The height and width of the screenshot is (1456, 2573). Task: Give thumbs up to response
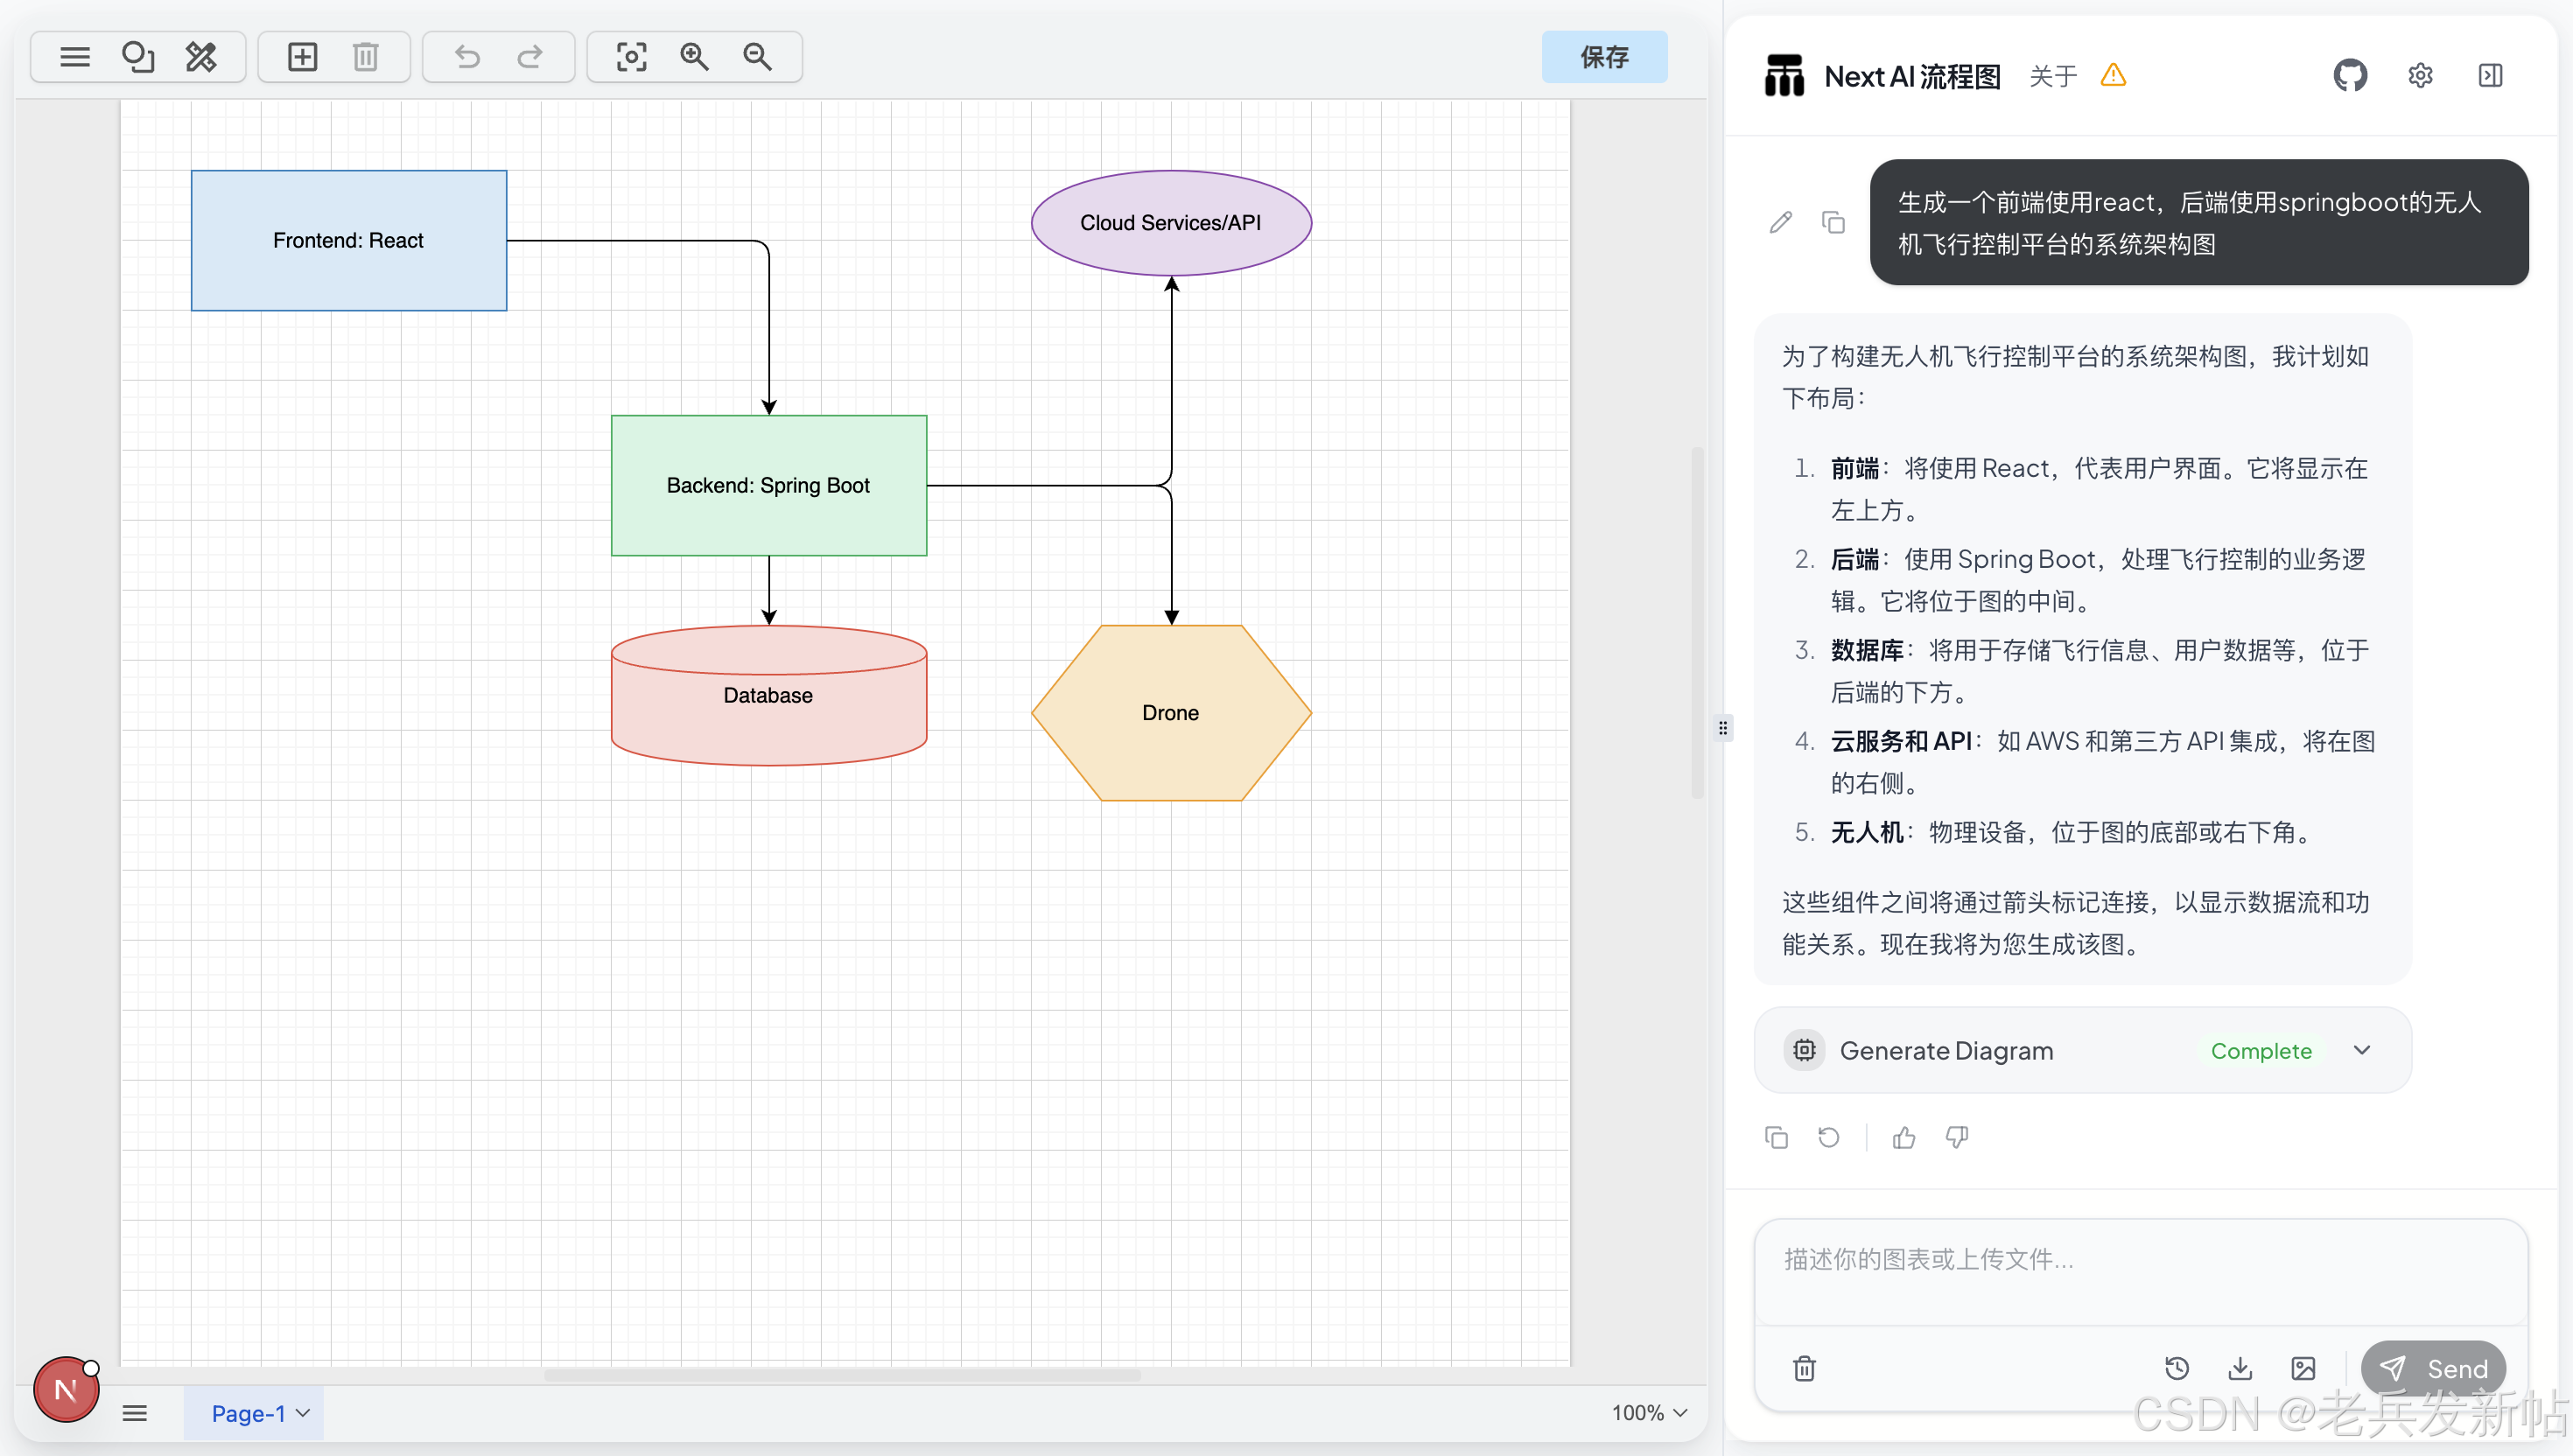pos(1904,1137)
